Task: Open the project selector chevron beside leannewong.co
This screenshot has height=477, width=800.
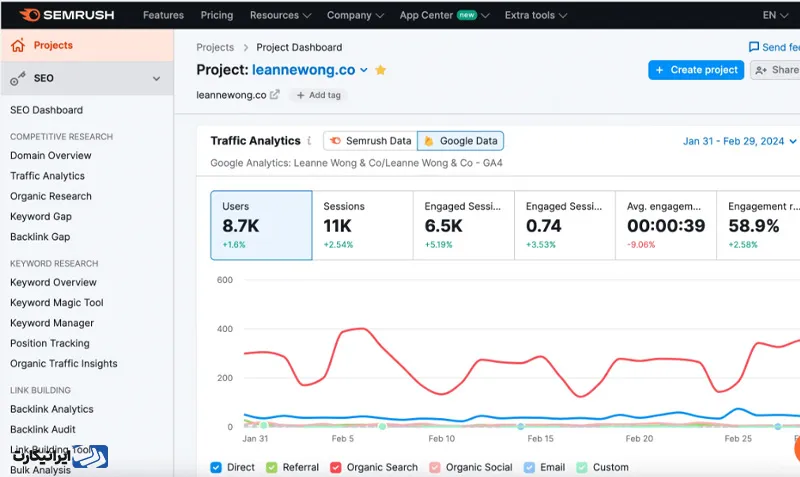Action: (x=364, y=70)
